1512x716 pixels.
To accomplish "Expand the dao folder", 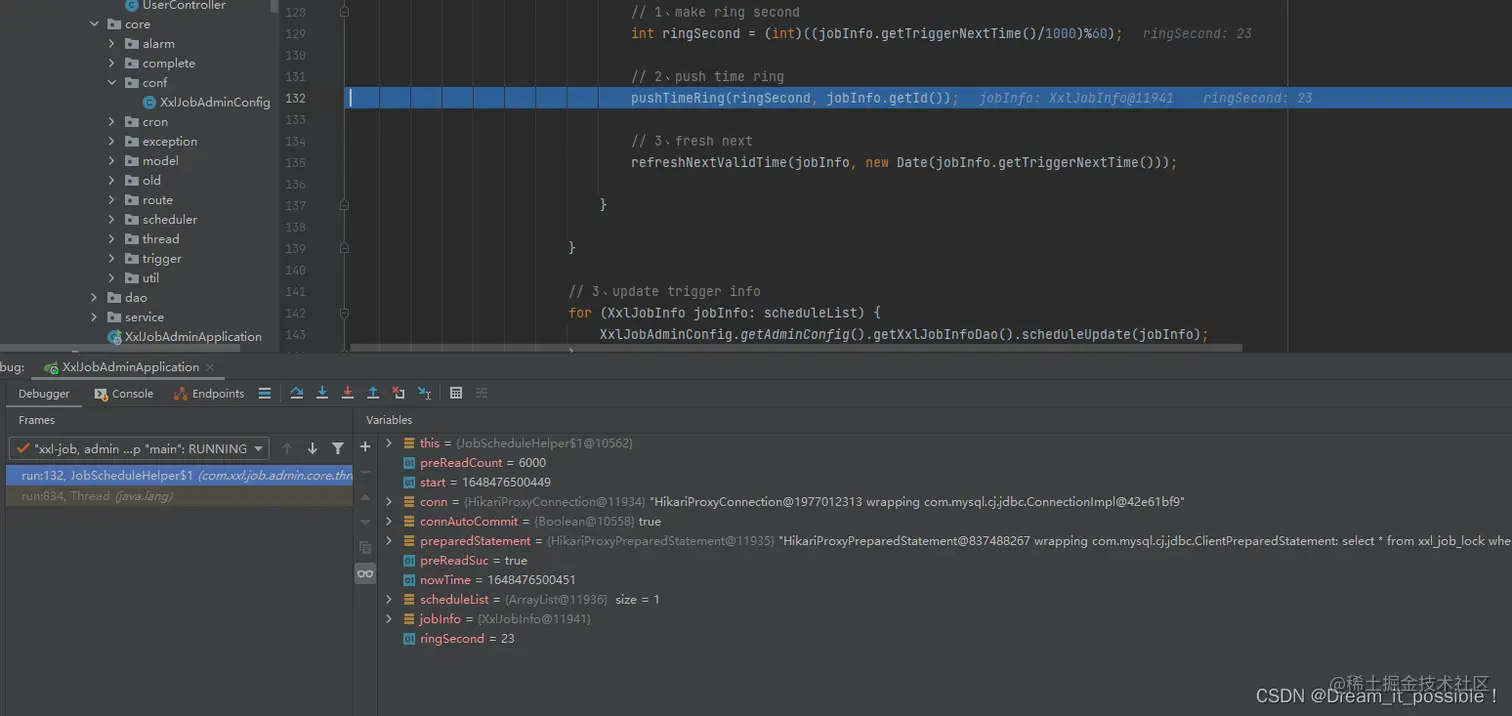I will tap(94, 298).
